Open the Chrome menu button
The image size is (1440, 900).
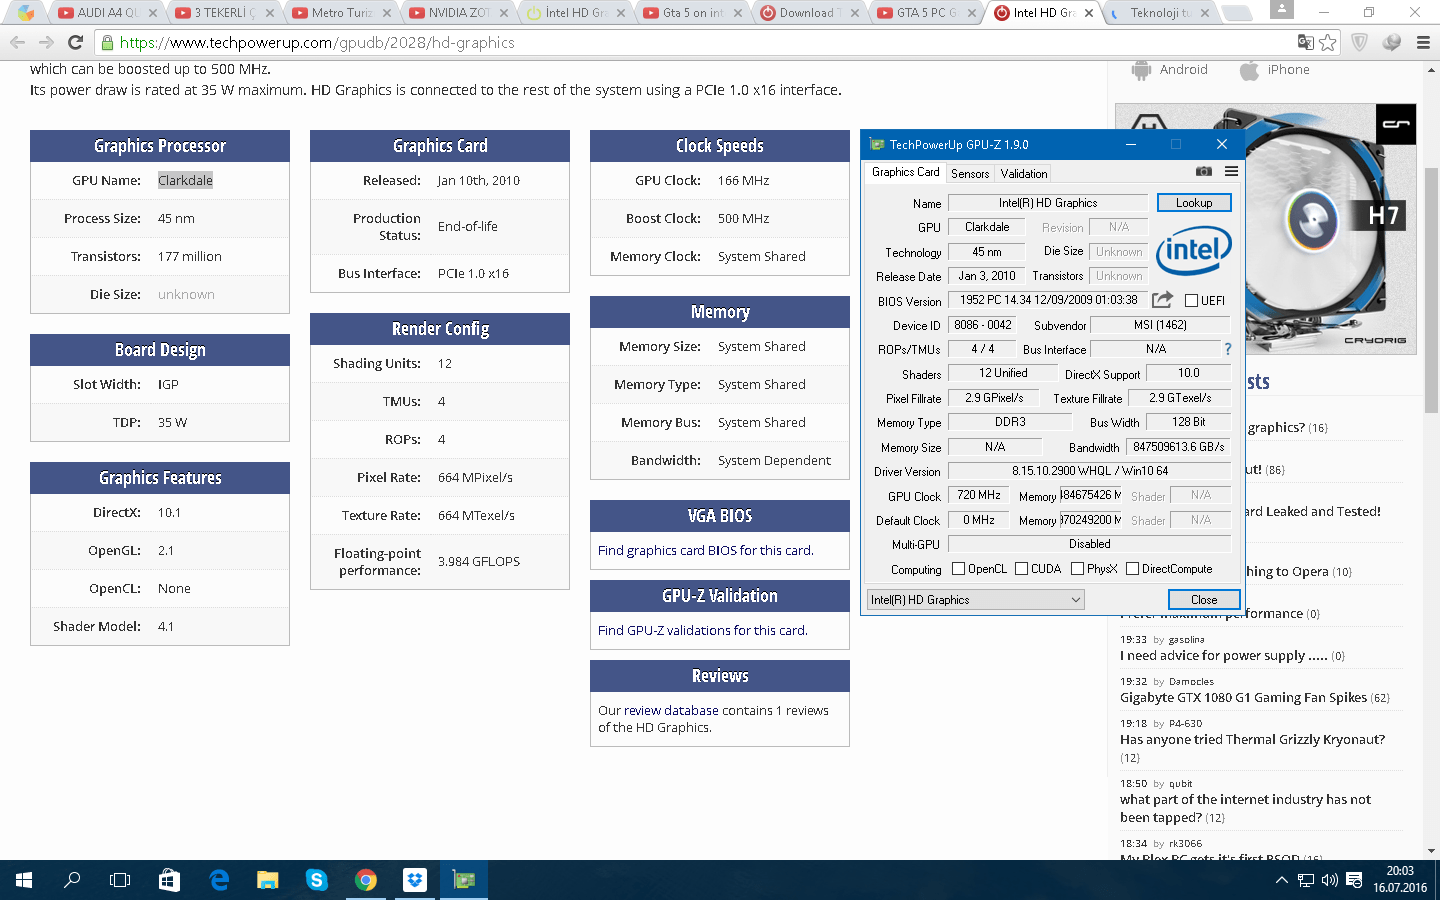(1423, 42)
